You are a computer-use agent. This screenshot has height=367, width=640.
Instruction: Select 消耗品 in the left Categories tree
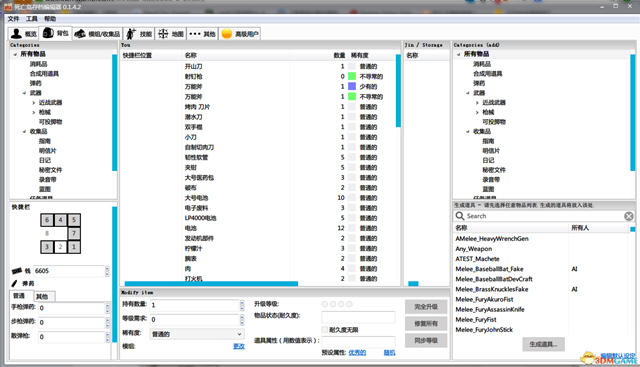tap(38, 64)
